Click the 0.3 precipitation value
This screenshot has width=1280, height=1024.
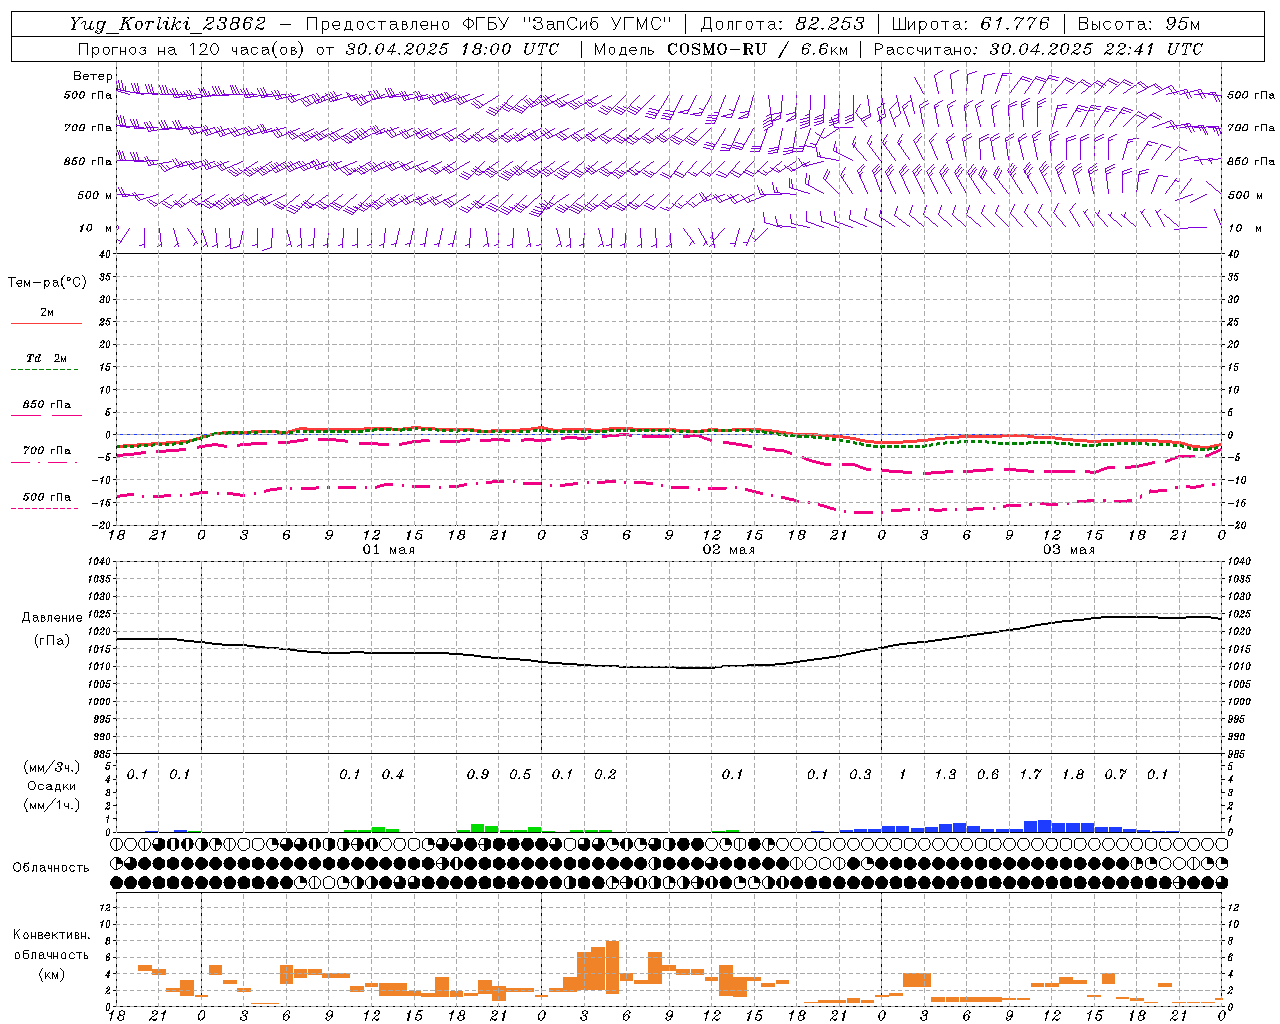tap(860, 775)
